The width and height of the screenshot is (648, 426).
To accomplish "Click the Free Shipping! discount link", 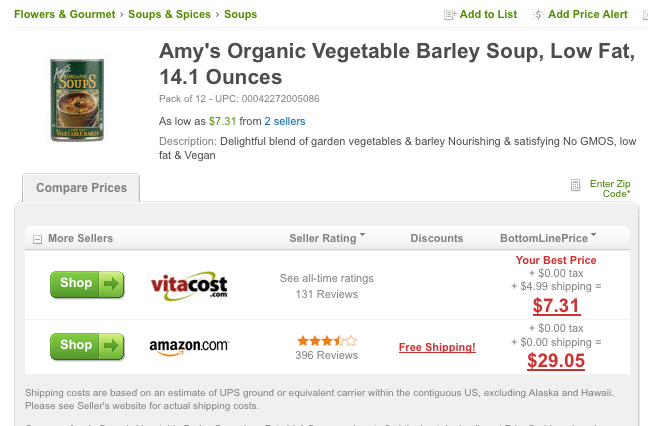I will coord(437,347).
